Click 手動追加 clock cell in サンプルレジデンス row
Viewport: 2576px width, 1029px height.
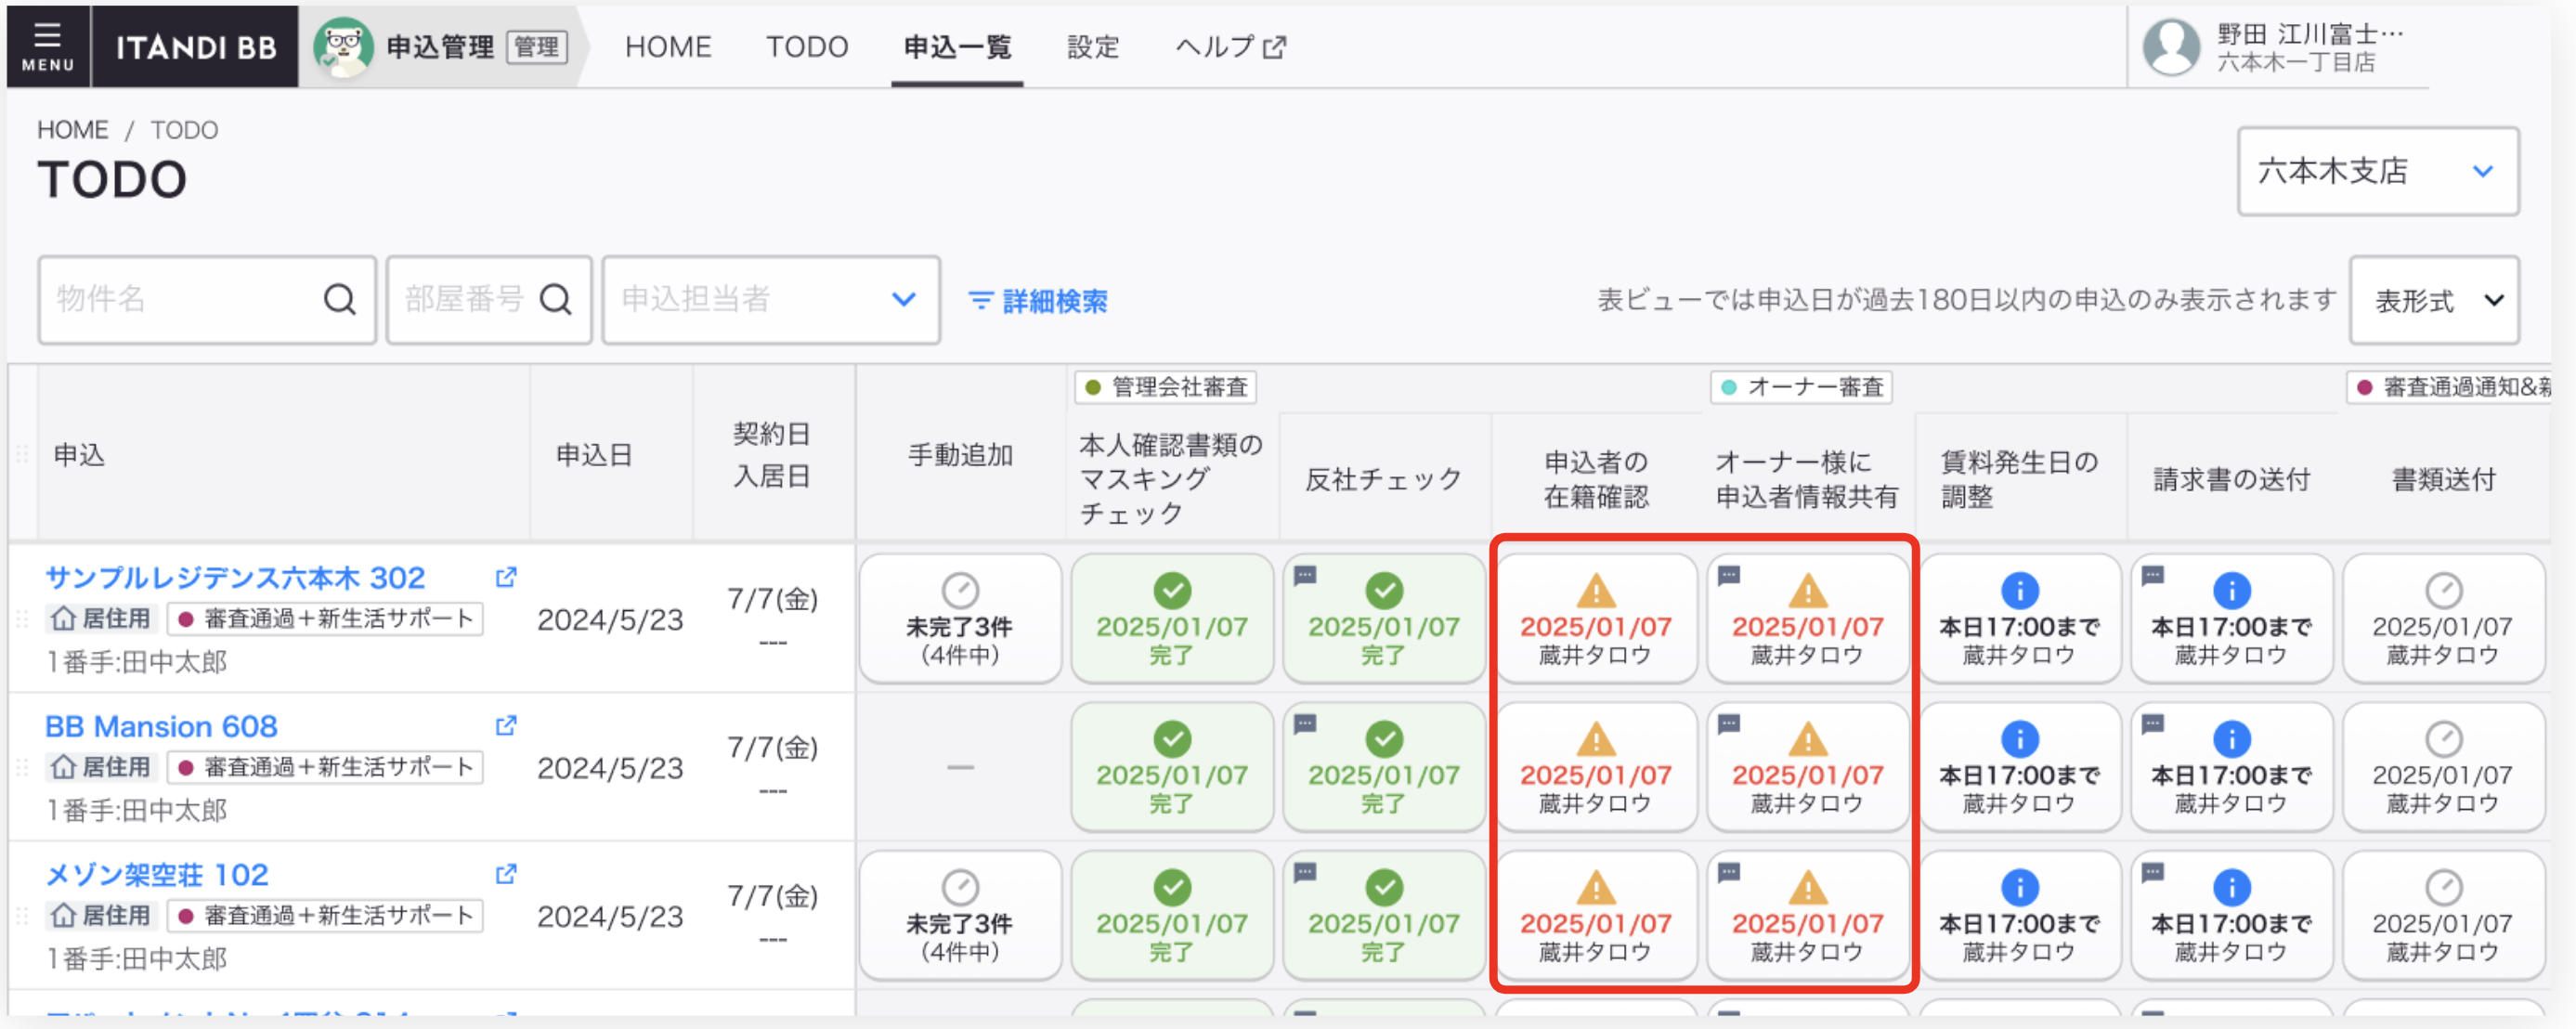point(960,619)
